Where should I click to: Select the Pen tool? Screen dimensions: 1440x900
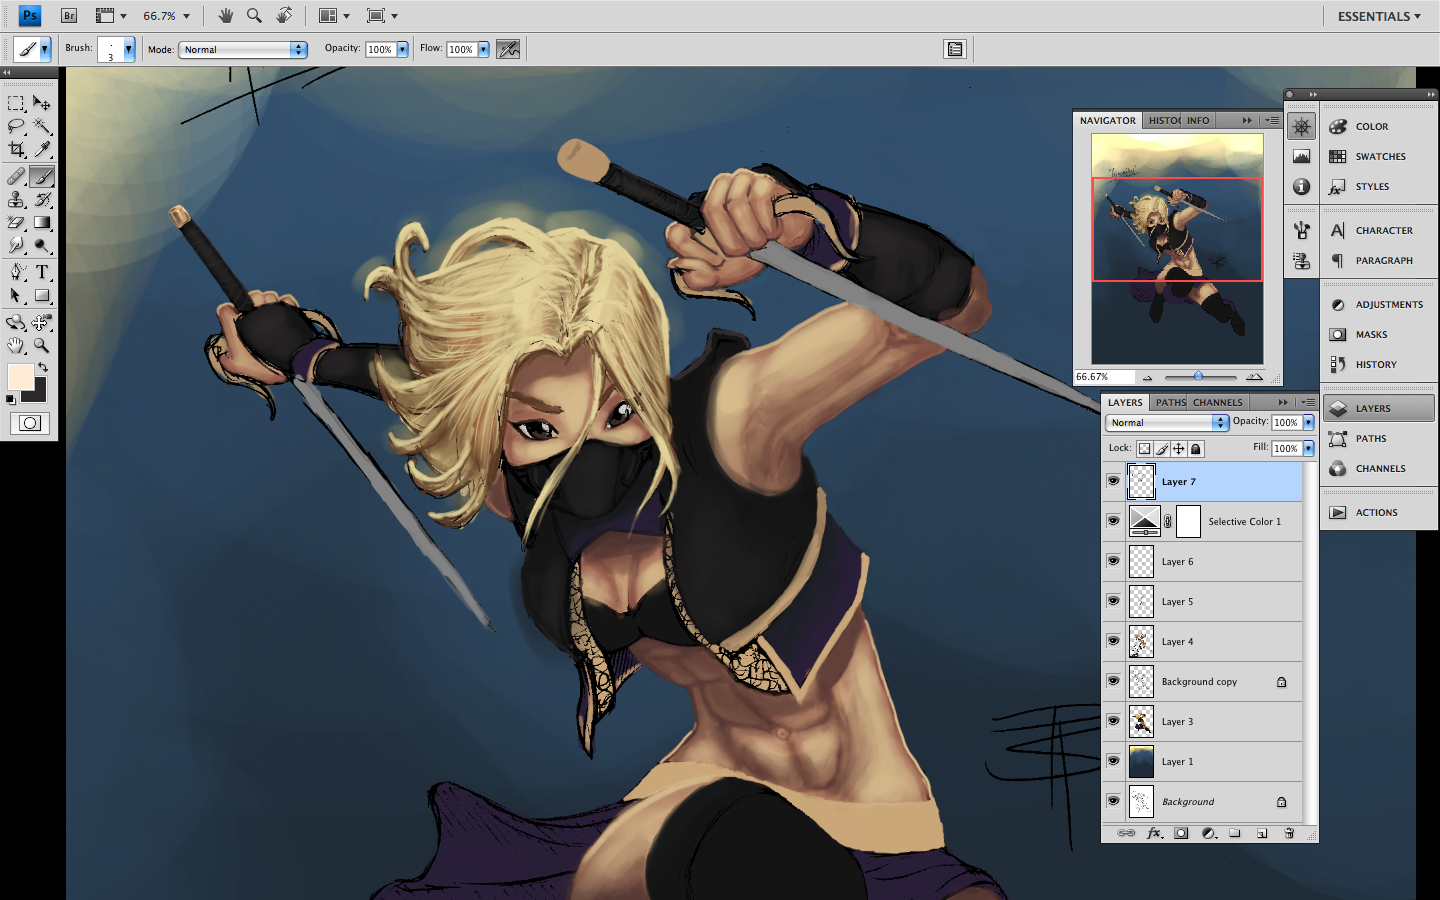pos(16,272)
